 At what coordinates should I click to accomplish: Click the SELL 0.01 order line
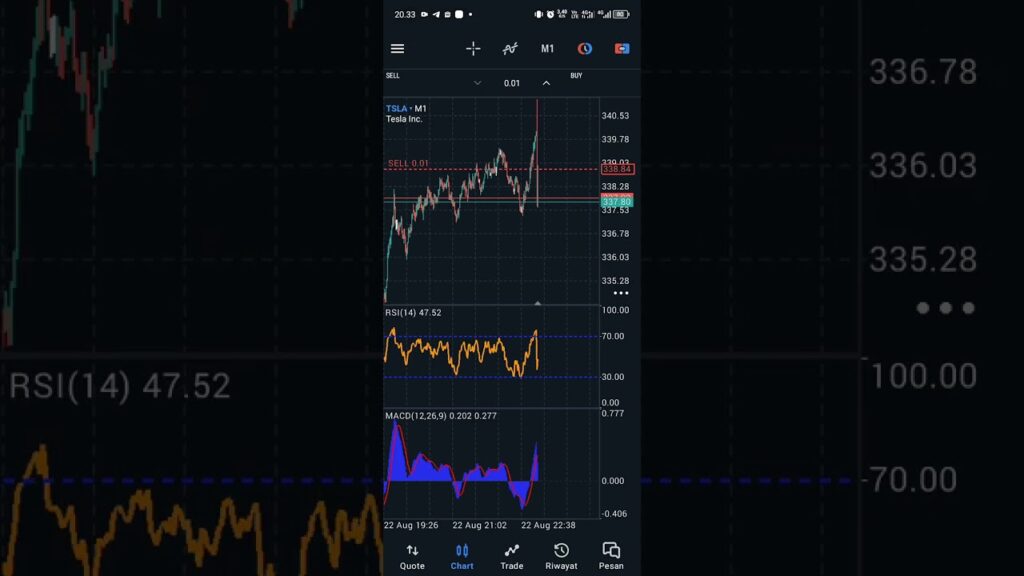[409, 163]
